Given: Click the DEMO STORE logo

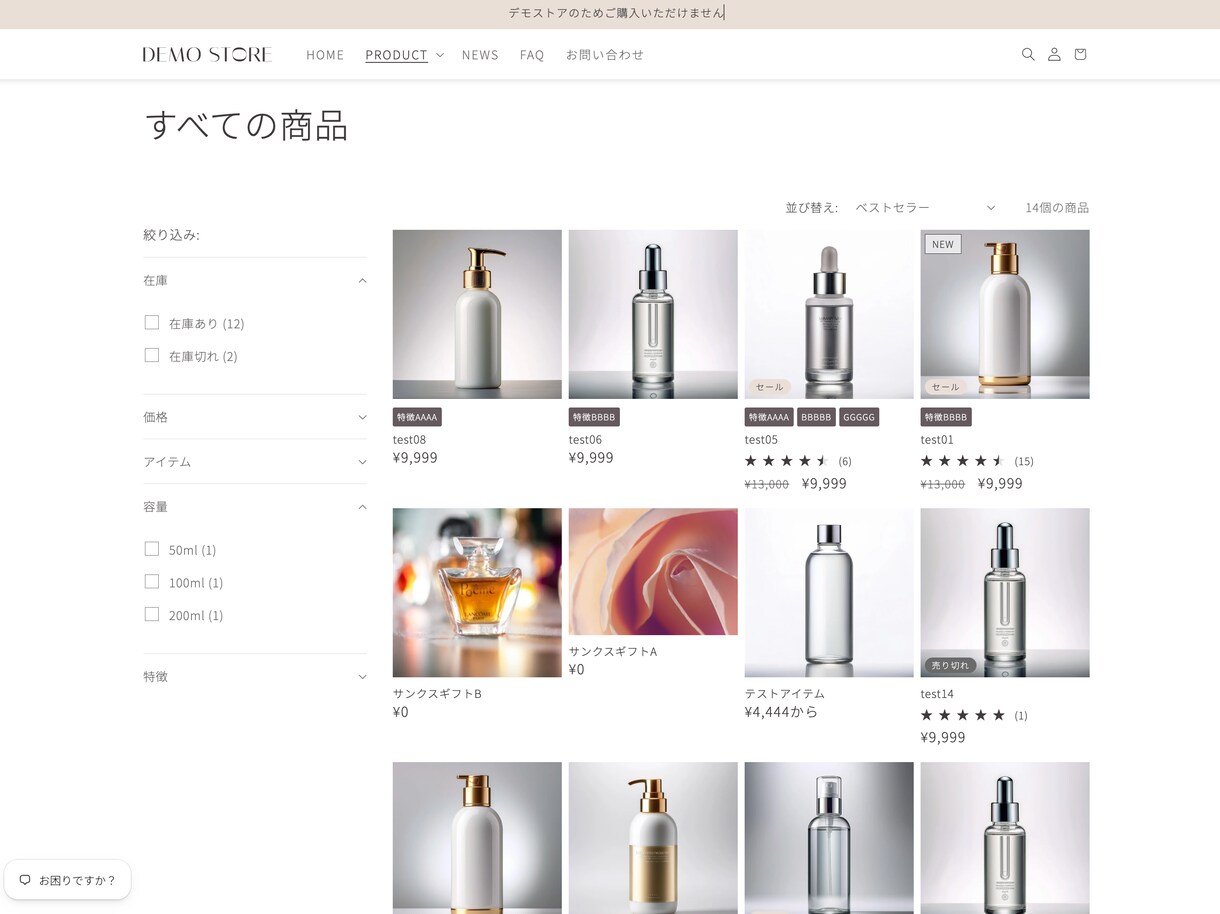Looking at the screenshot, I should coord(207,54).
